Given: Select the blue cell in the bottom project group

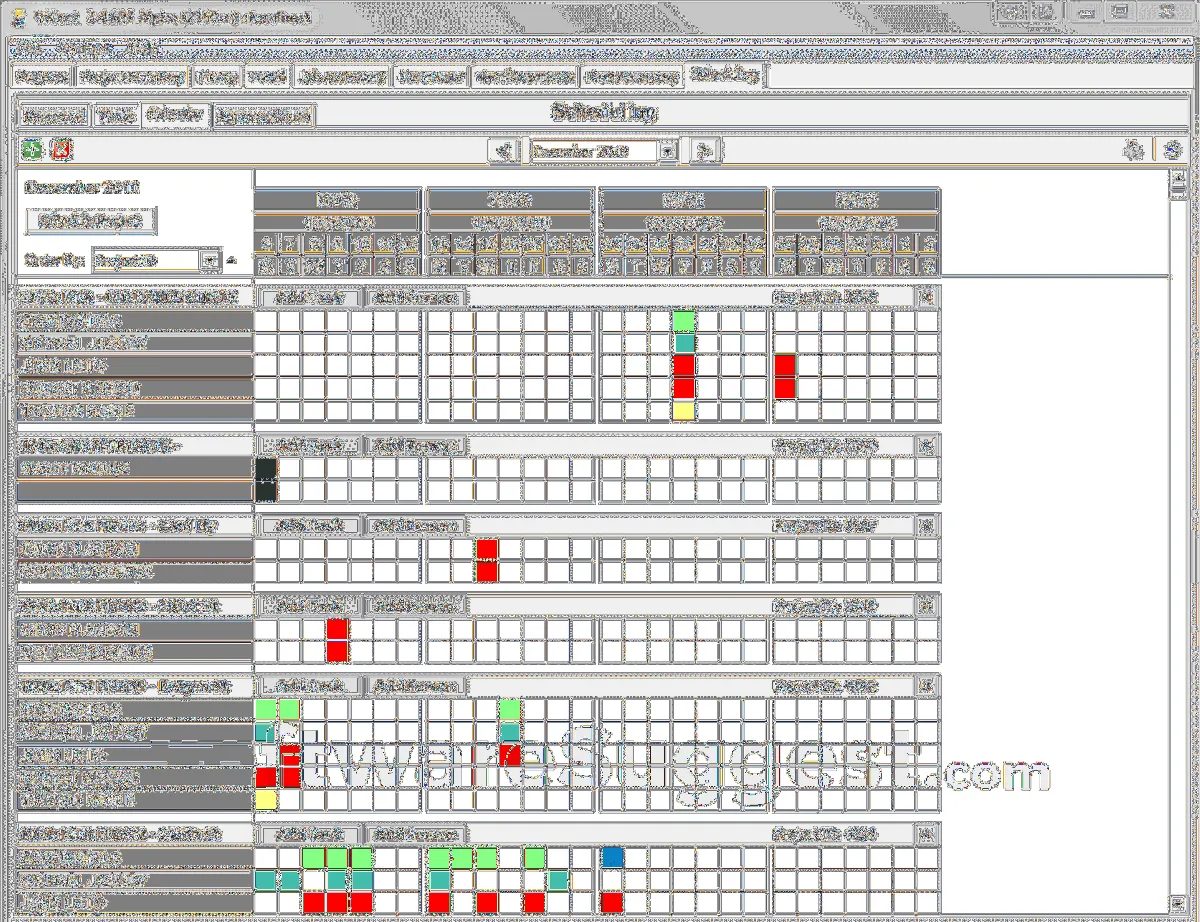Looking at the screenshot, I should pos(612,858).
